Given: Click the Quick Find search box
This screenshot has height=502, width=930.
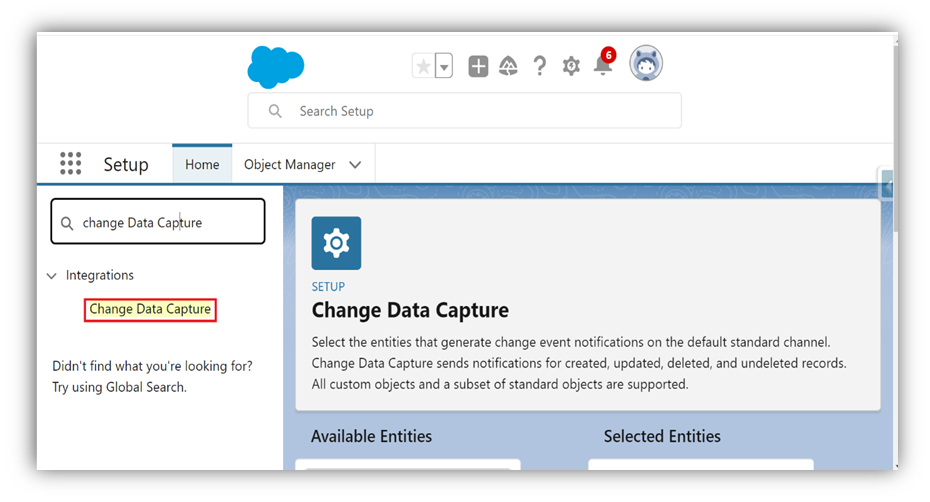Looking at the screenshot, I should pyautogui.click(x=158, y=222).
